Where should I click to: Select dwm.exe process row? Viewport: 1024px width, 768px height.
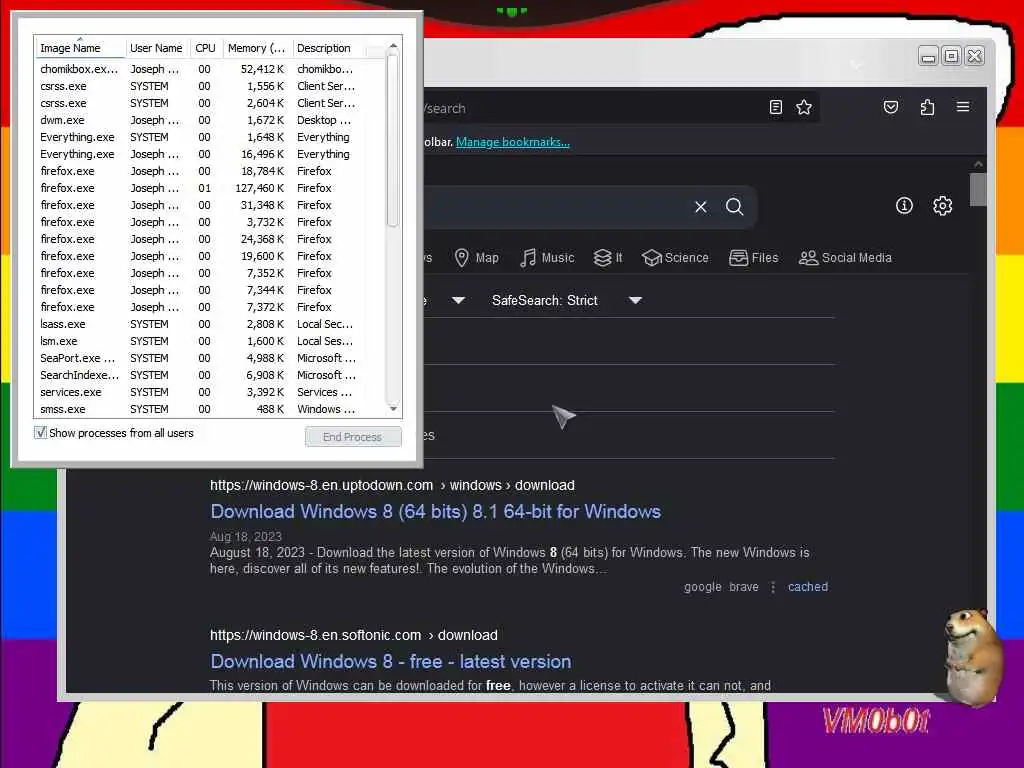click(x=209, y=120)
